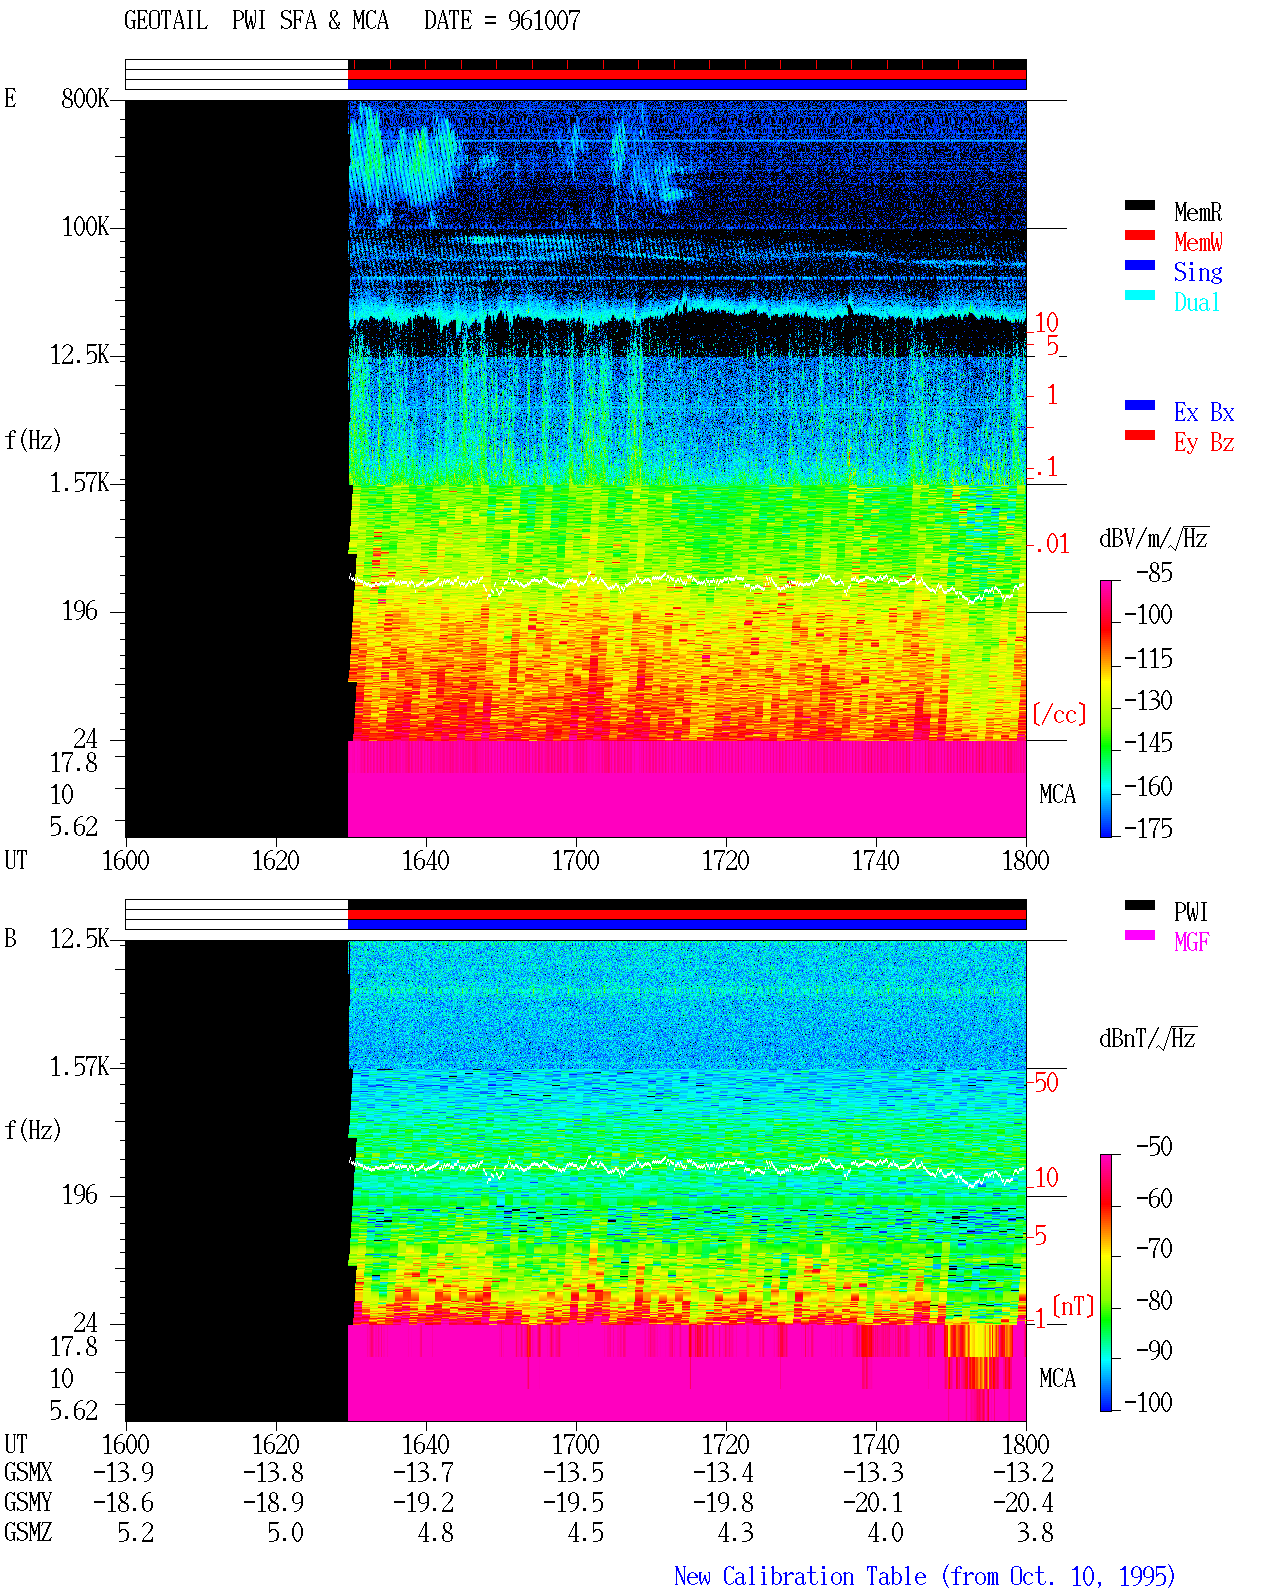Viewport: 1280px width, 1593px height.
Task: Click the red mode bar above the E spectrogram
Action: tap(687, 74)
